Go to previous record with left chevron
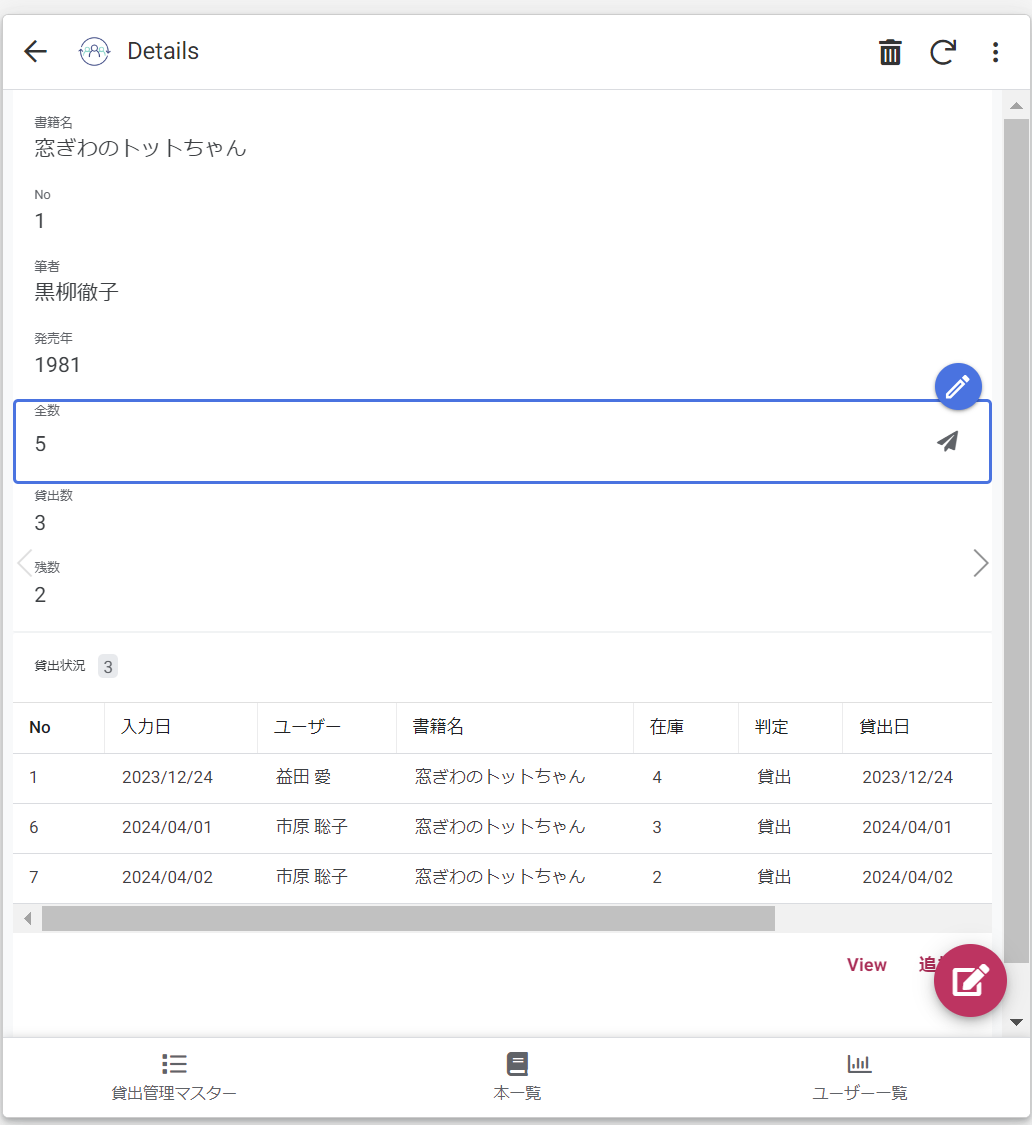Screen dimensions: 1032x1125 tap(23, 563)
